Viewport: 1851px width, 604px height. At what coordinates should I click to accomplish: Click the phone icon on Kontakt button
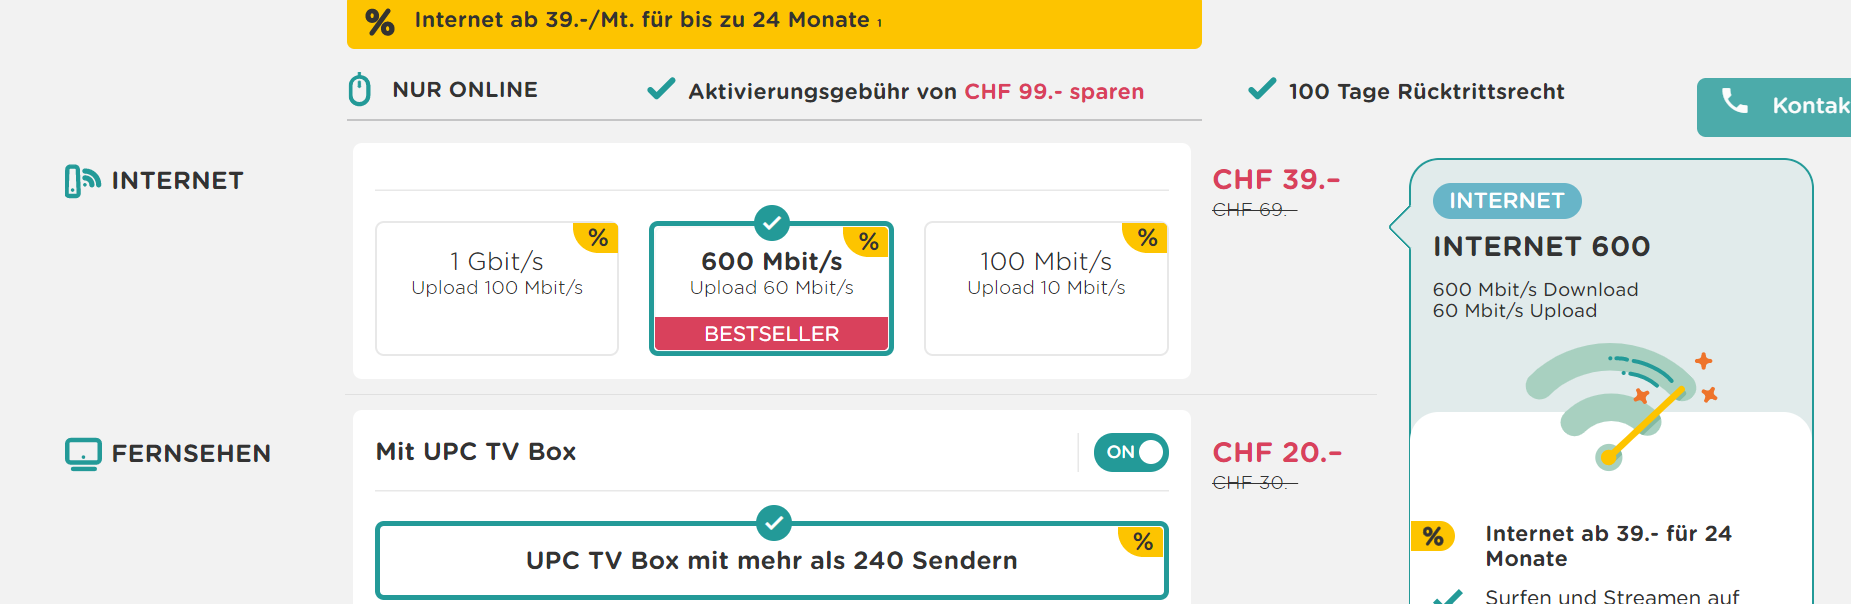coord(1734,101)
